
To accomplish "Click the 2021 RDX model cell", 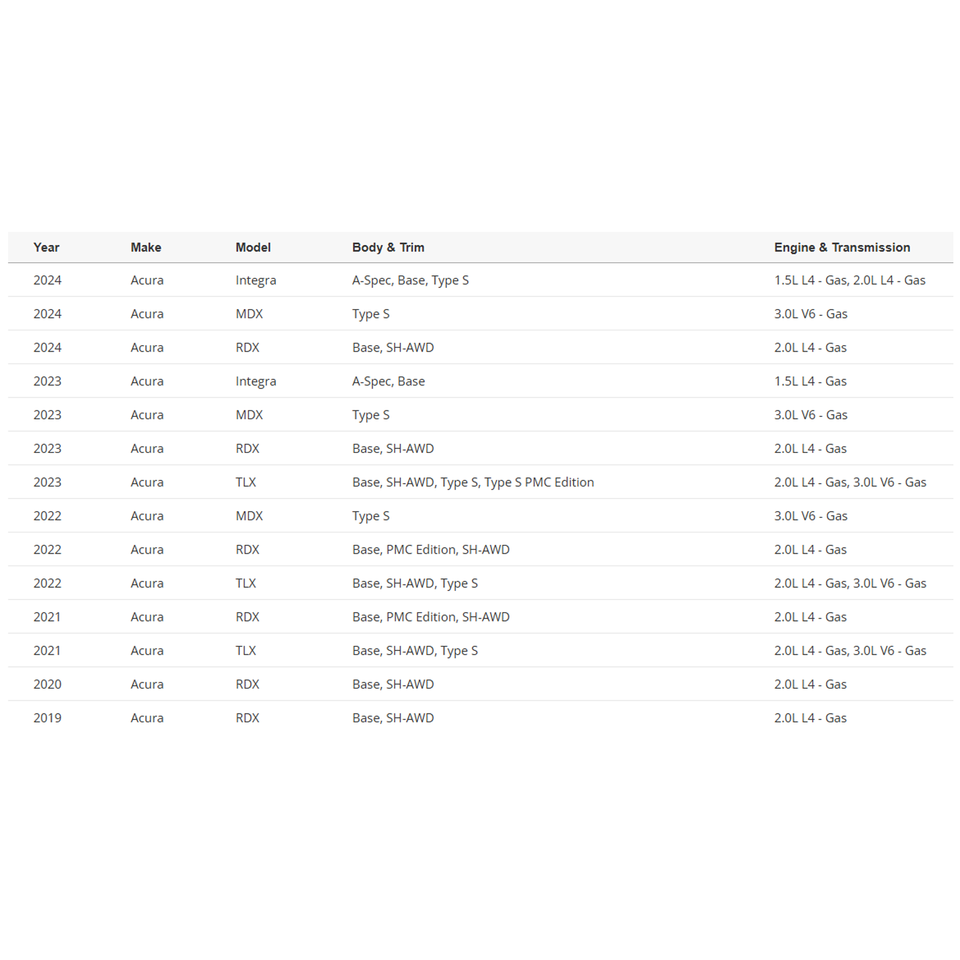I will 247,617.
